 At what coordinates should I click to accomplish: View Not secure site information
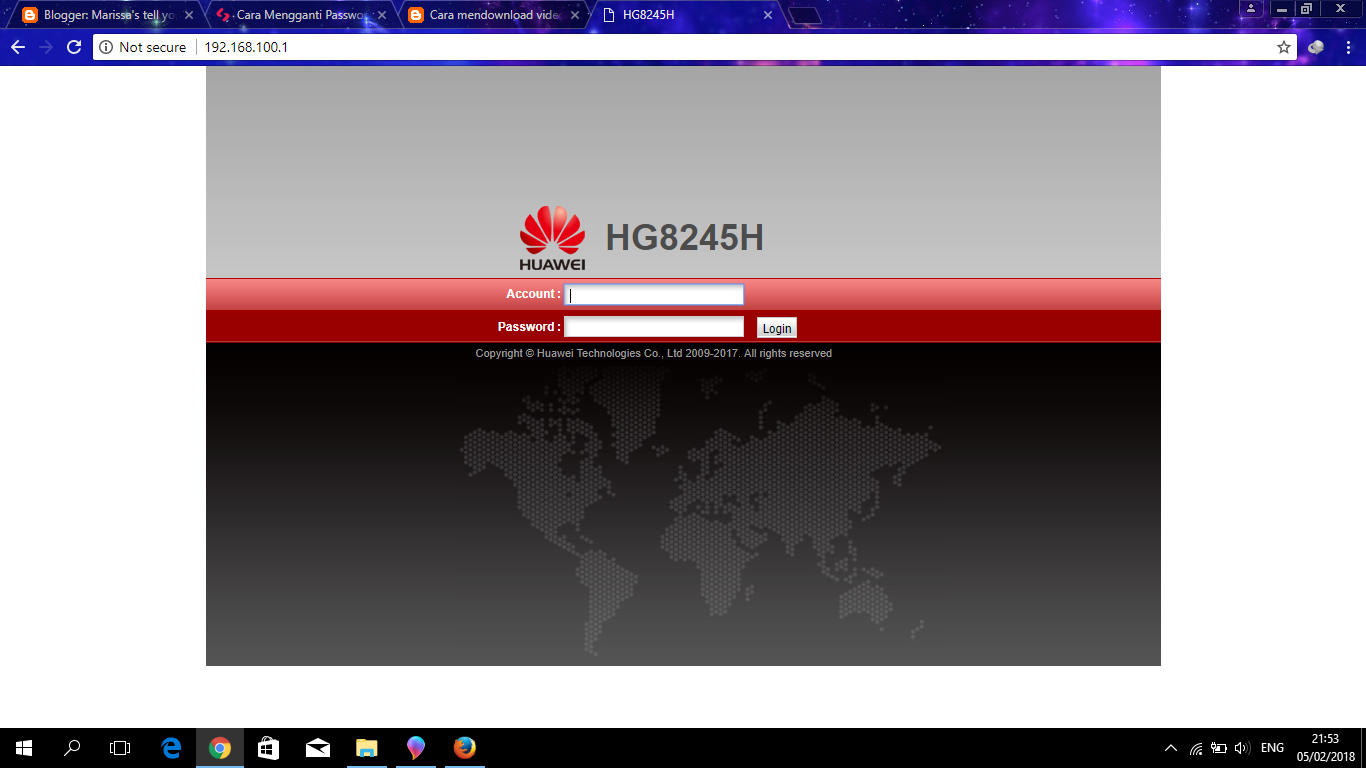(x=143, y=47)
